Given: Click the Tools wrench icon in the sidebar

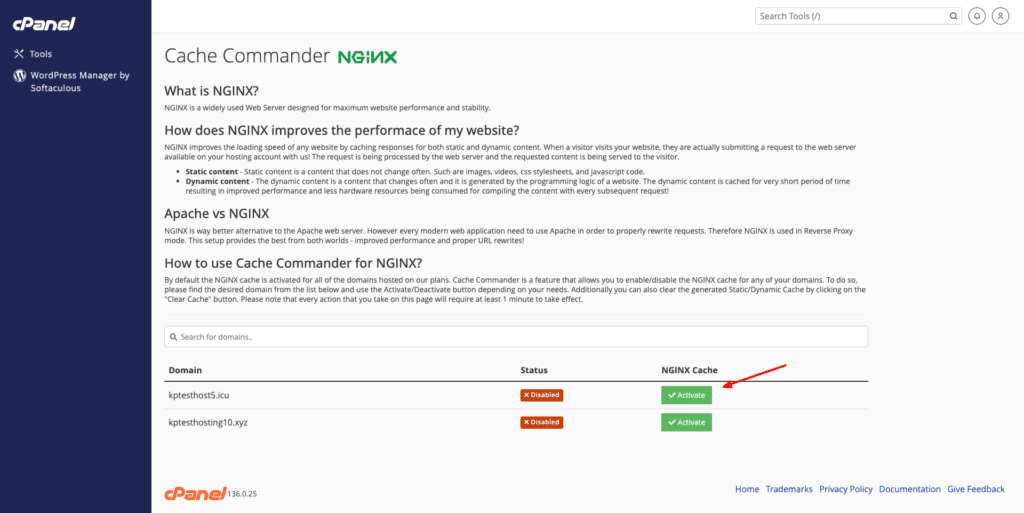Looking at the screenshot, I should coord(19,54).
